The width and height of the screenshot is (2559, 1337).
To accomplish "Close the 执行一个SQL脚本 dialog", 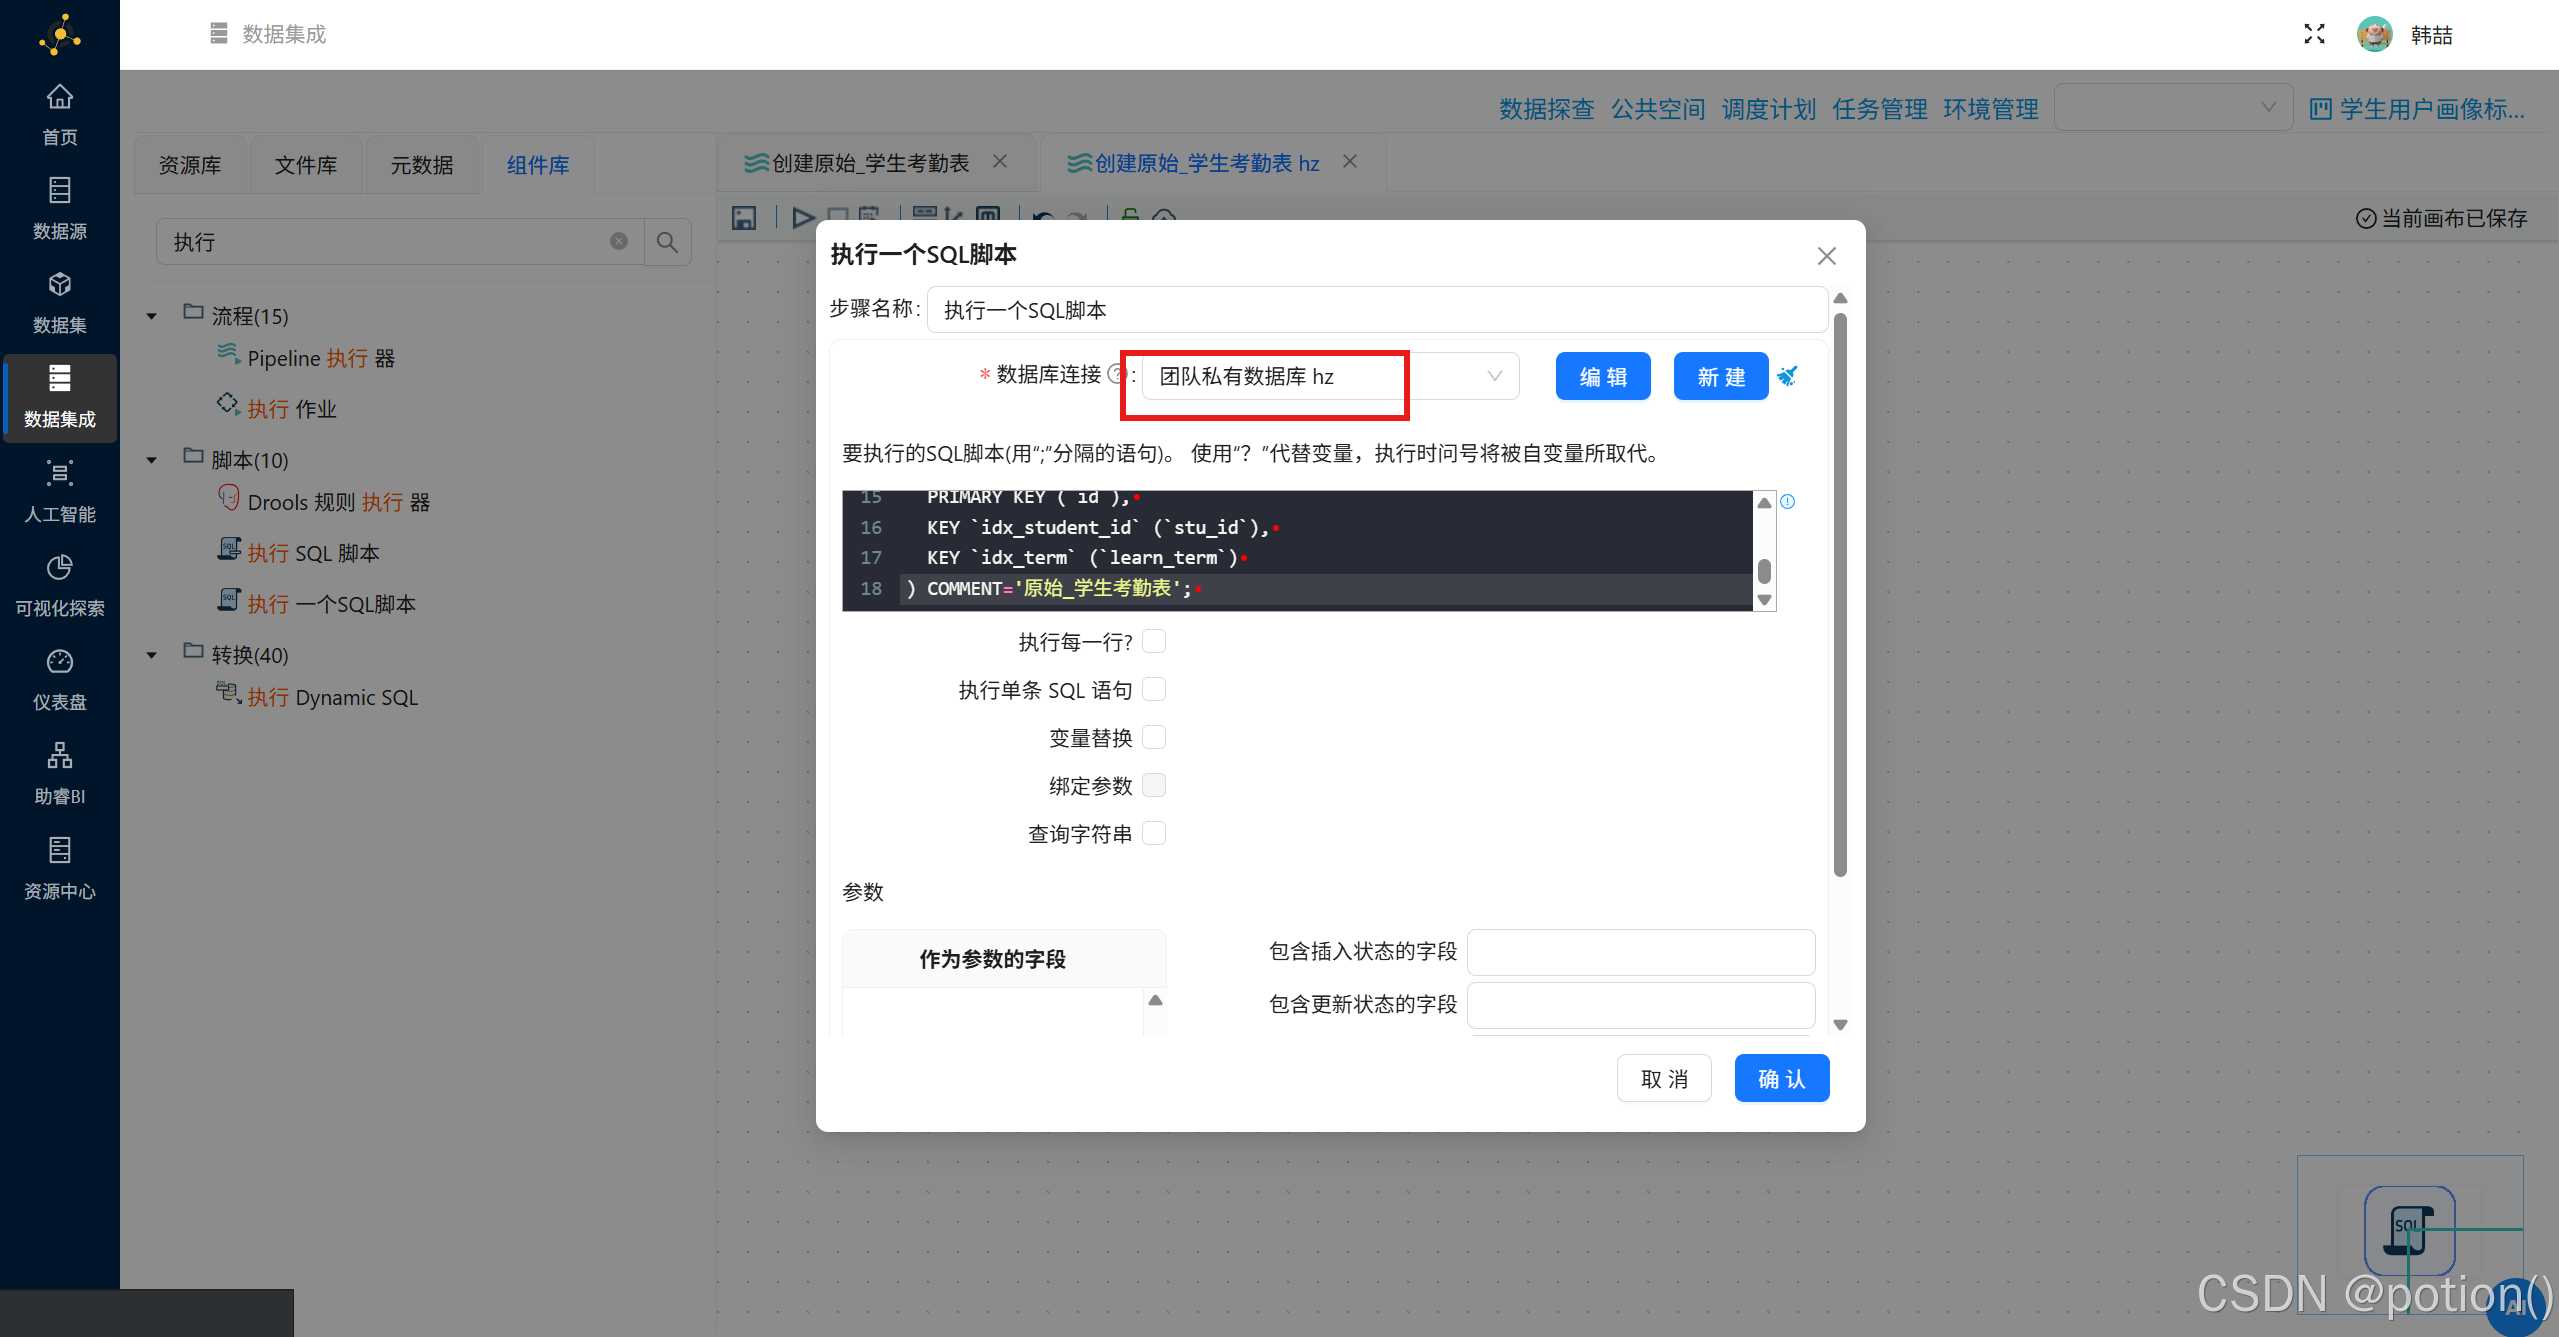I will pos(1827,256).
